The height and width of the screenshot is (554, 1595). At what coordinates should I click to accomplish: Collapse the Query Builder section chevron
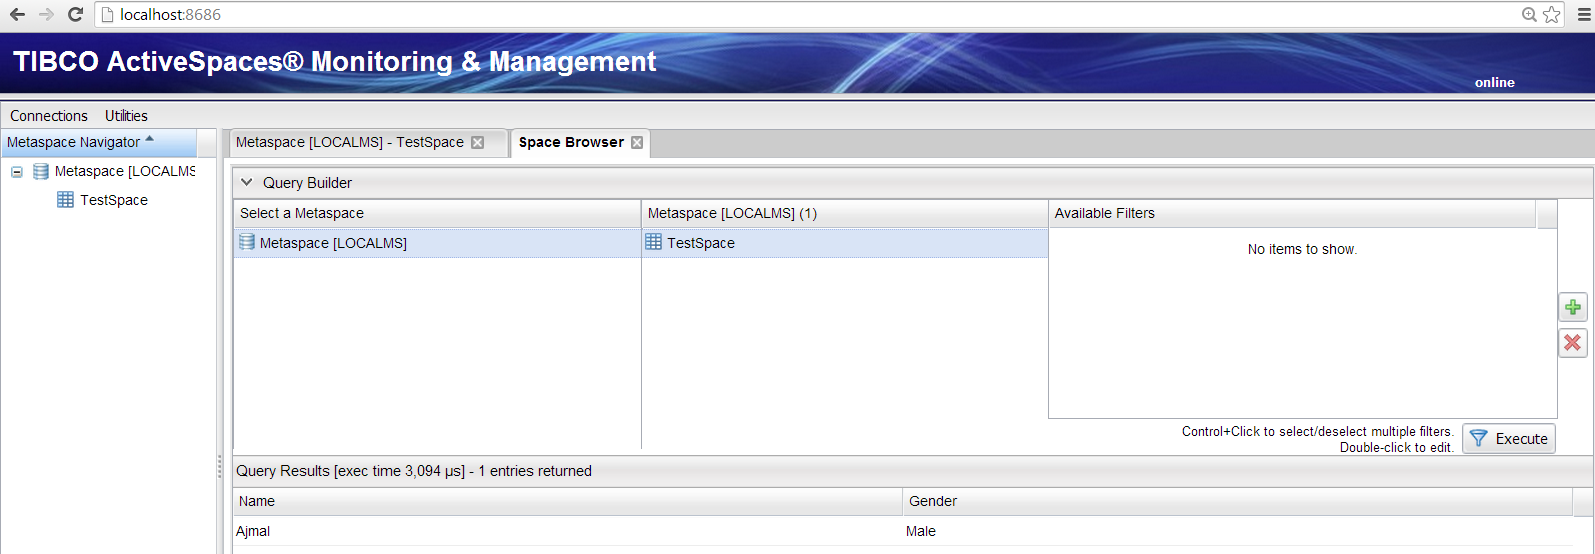247,183
